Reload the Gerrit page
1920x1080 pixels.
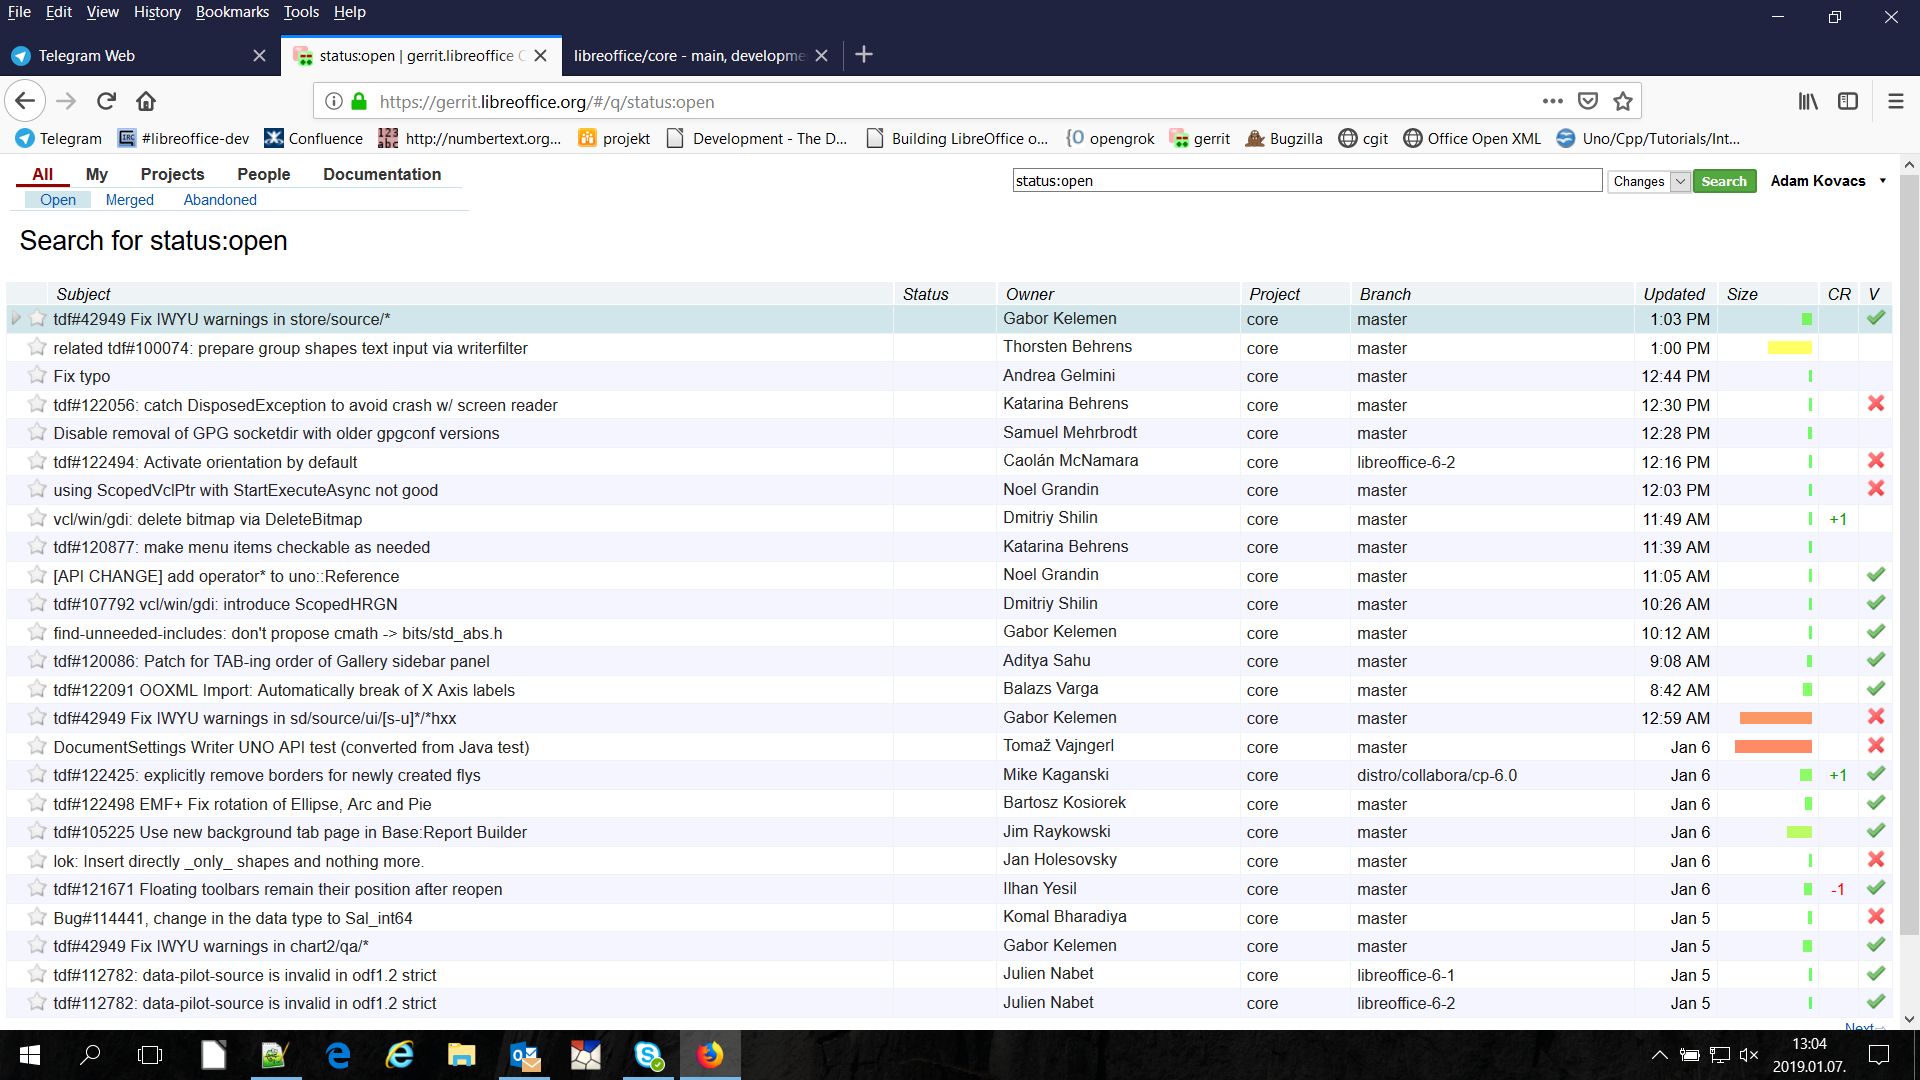pos(107,101)
